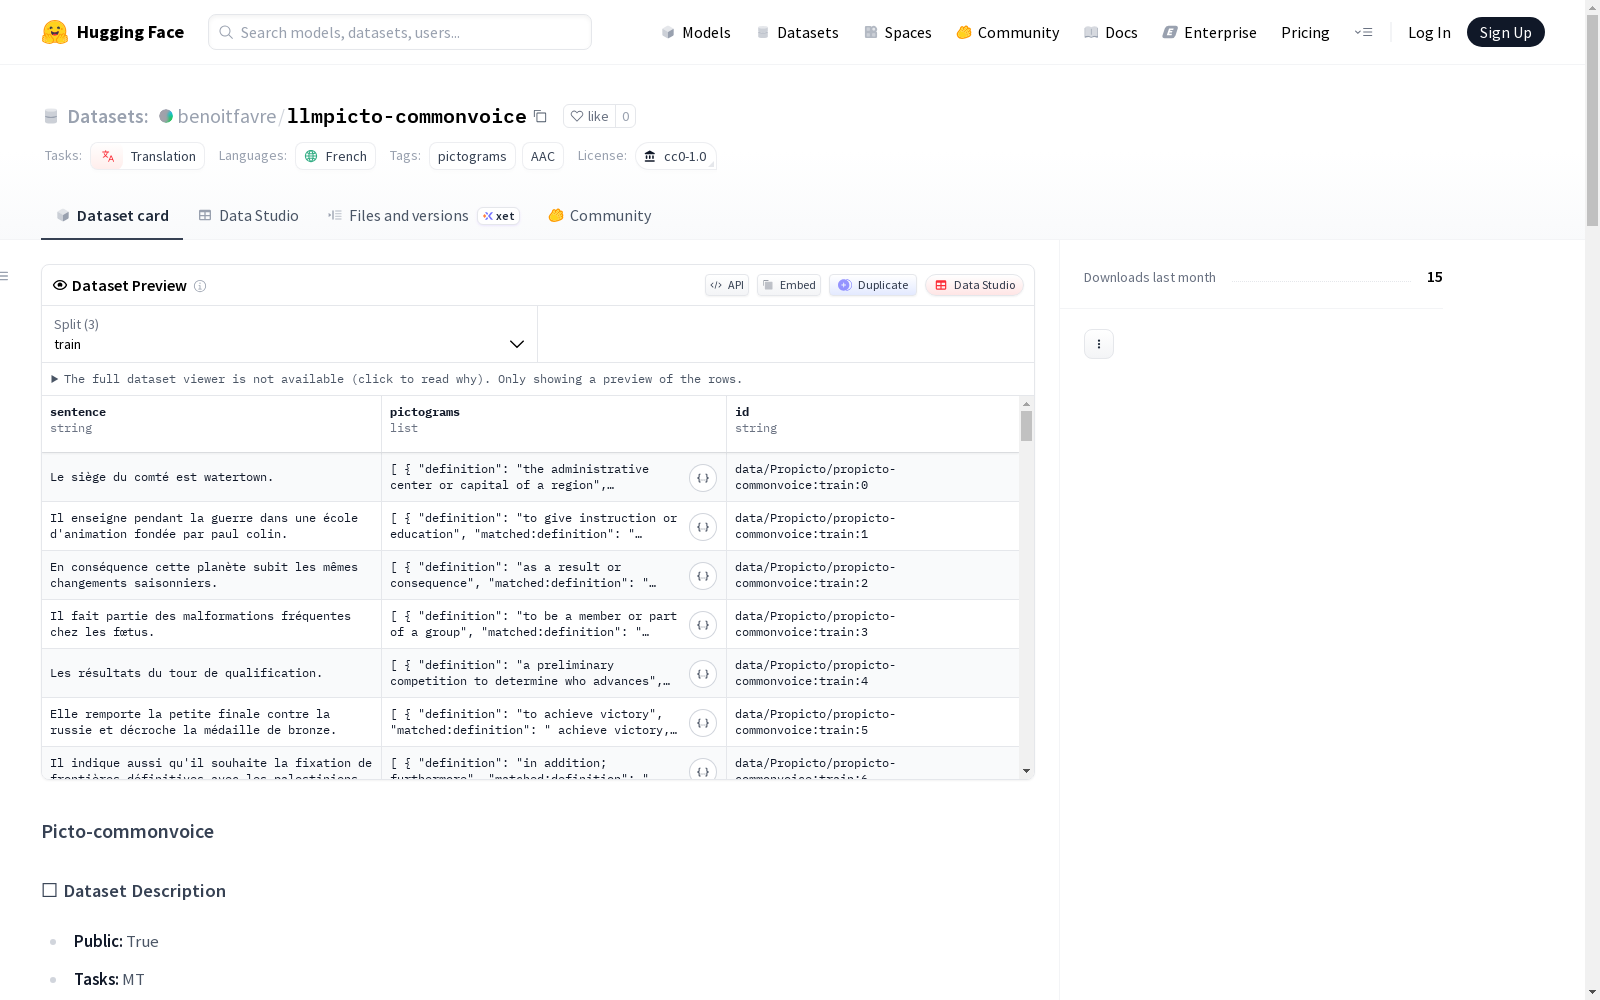Click the page vertical scrollbar thumb
The image size is (1600, 1000).
tap(1592, 118)
